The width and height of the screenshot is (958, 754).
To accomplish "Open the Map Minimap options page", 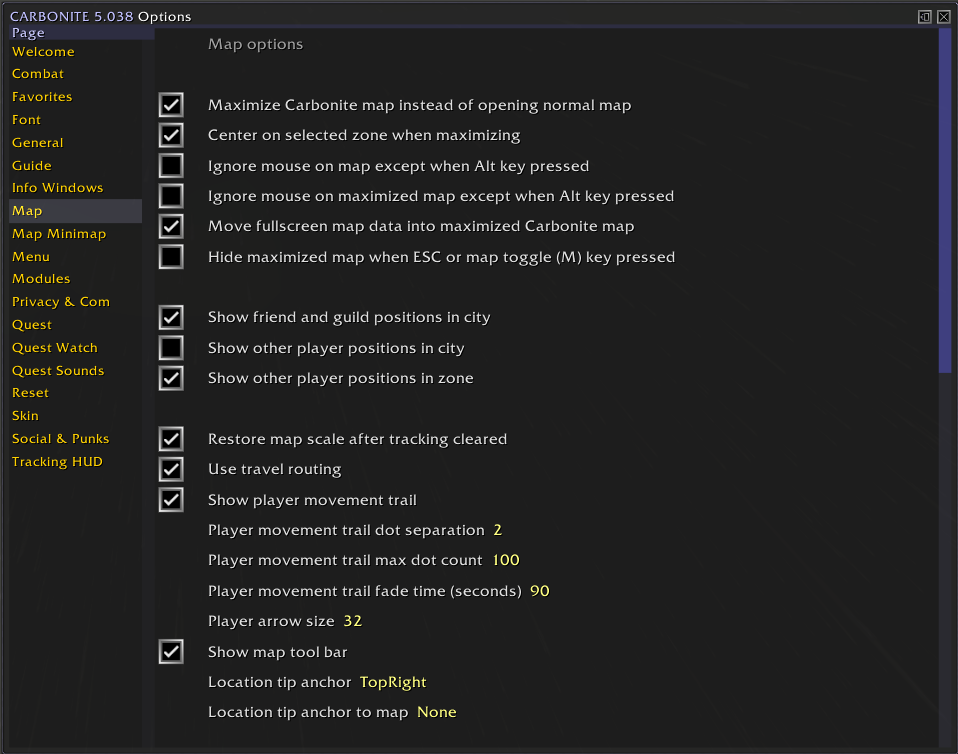I will coord(59,234).
